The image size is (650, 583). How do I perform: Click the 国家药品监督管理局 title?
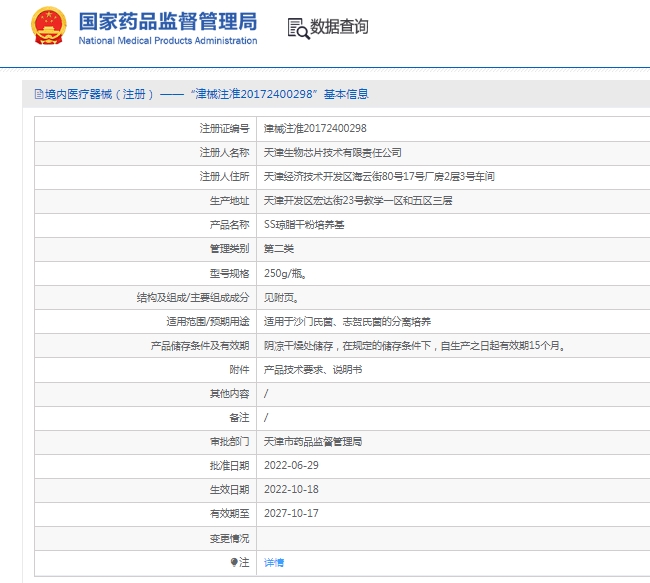pyautogui.click(x=168, y=21)
